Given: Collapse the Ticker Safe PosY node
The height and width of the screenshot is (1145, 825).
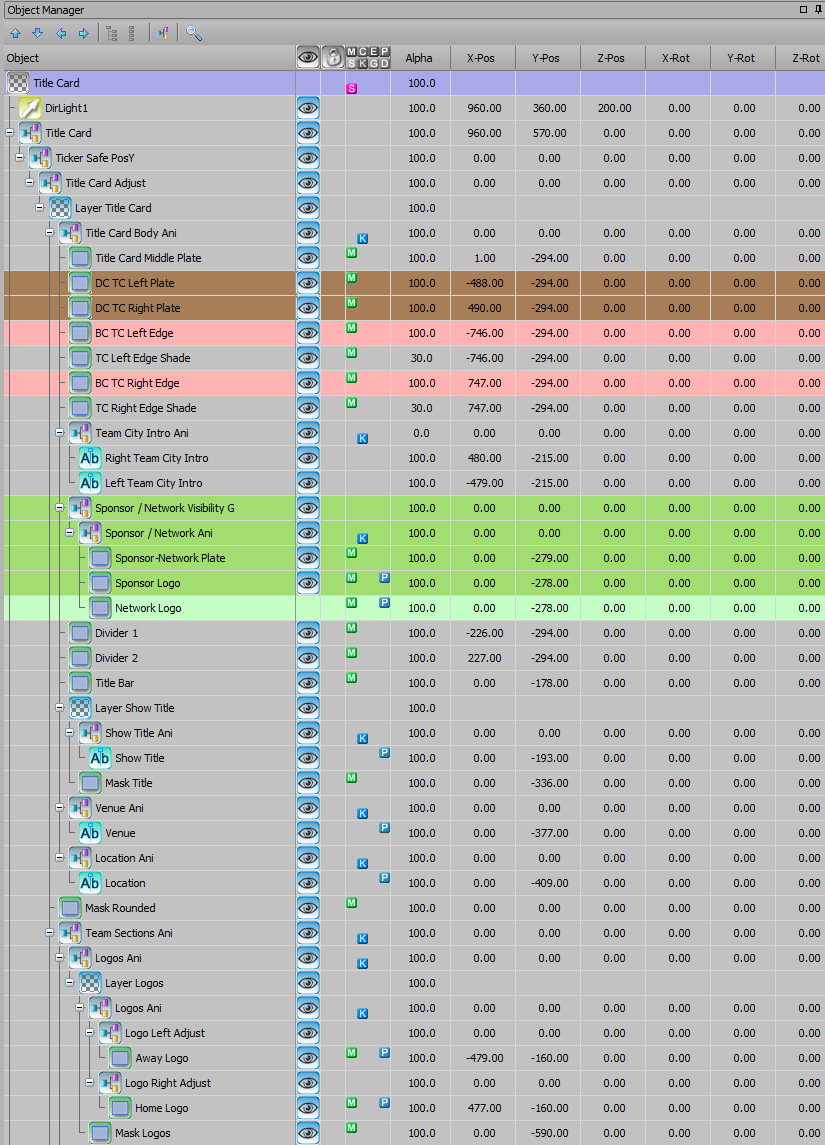Looking at the screenshot, I should 20,158.
